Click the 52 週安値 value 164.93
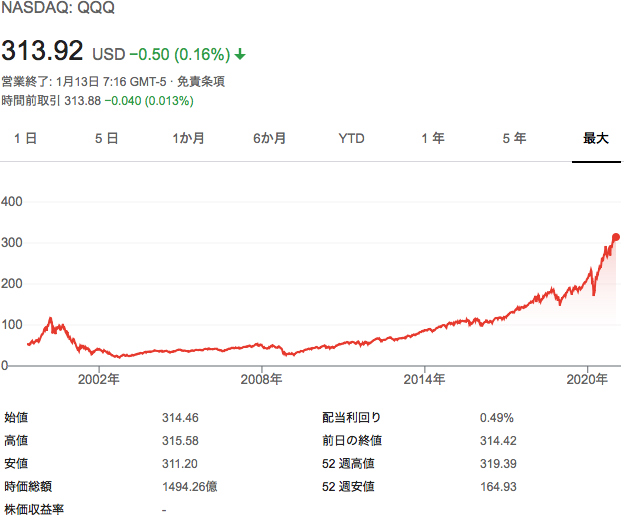624x524 pixels. click(498, 487)
